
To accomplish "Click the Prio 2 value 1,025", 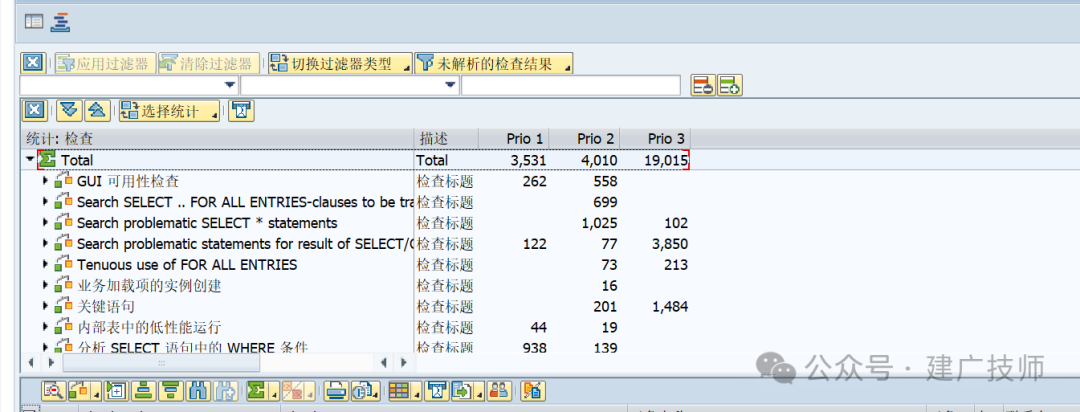I will tap(599, 223).
